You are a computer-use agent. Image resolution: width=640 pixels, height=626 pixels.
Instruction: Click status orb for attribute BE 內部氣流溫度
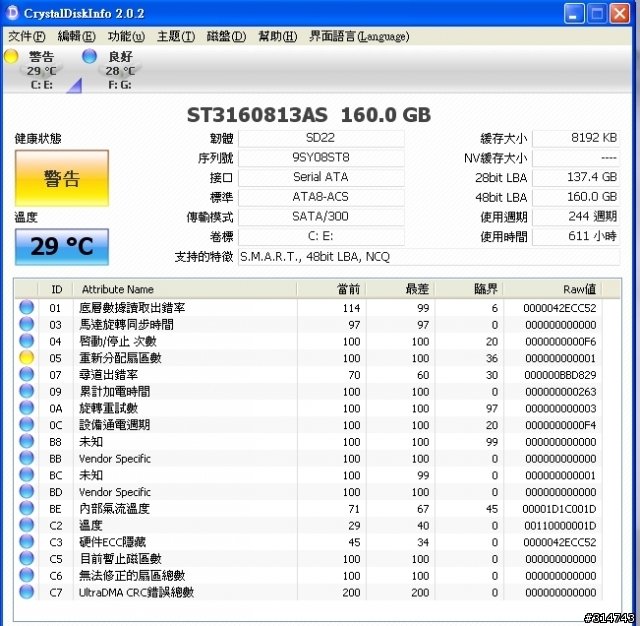tap(27, 508)
